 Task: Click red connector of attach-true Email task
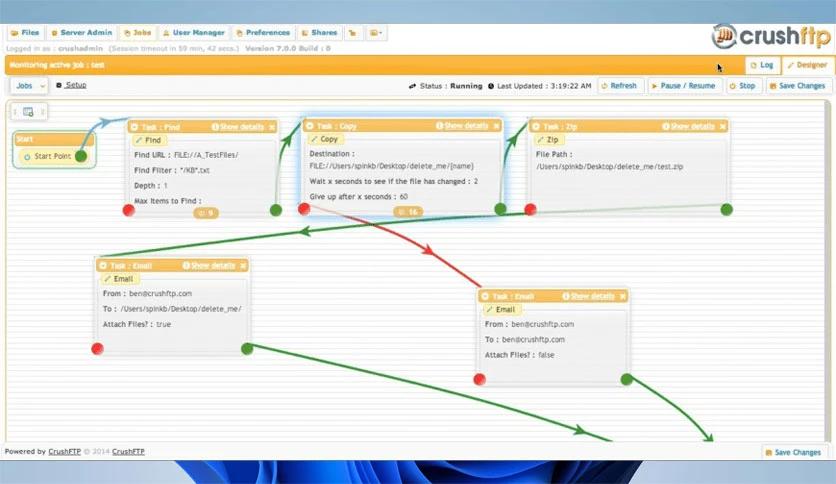[x=97, y=349]
